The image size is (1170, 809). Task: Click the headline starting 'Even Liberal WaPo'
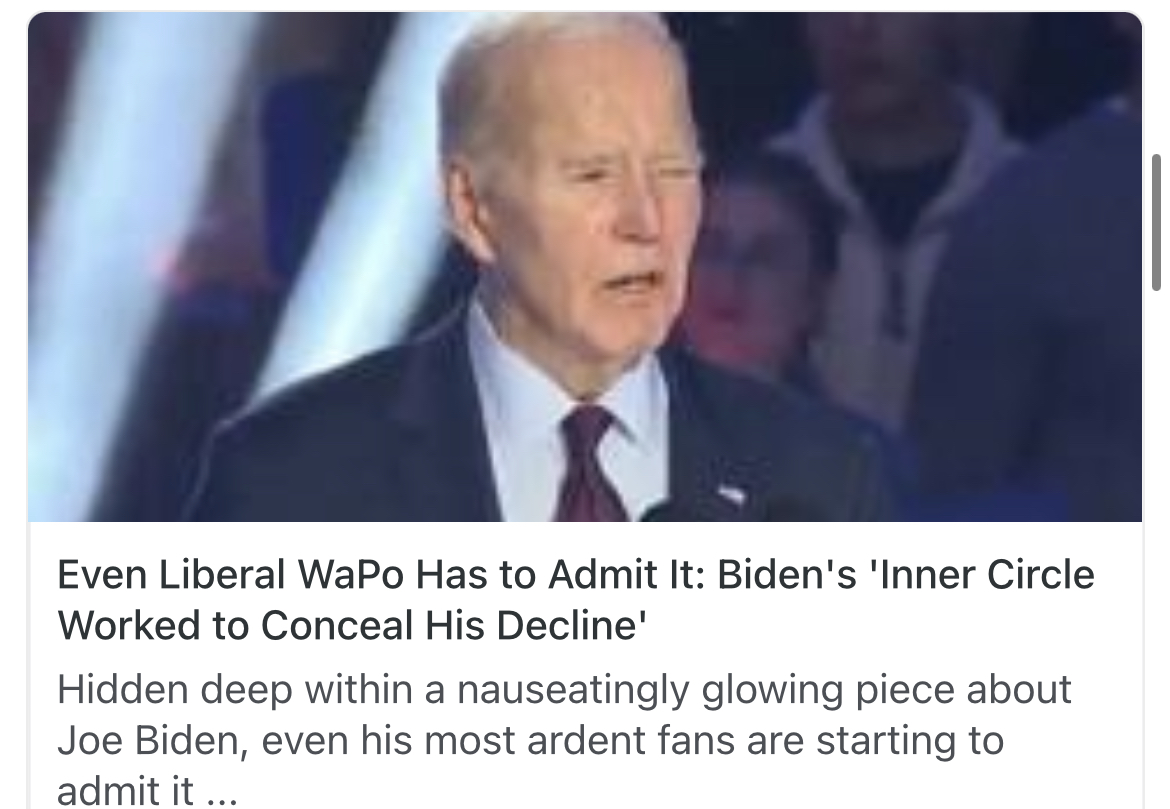576,599
